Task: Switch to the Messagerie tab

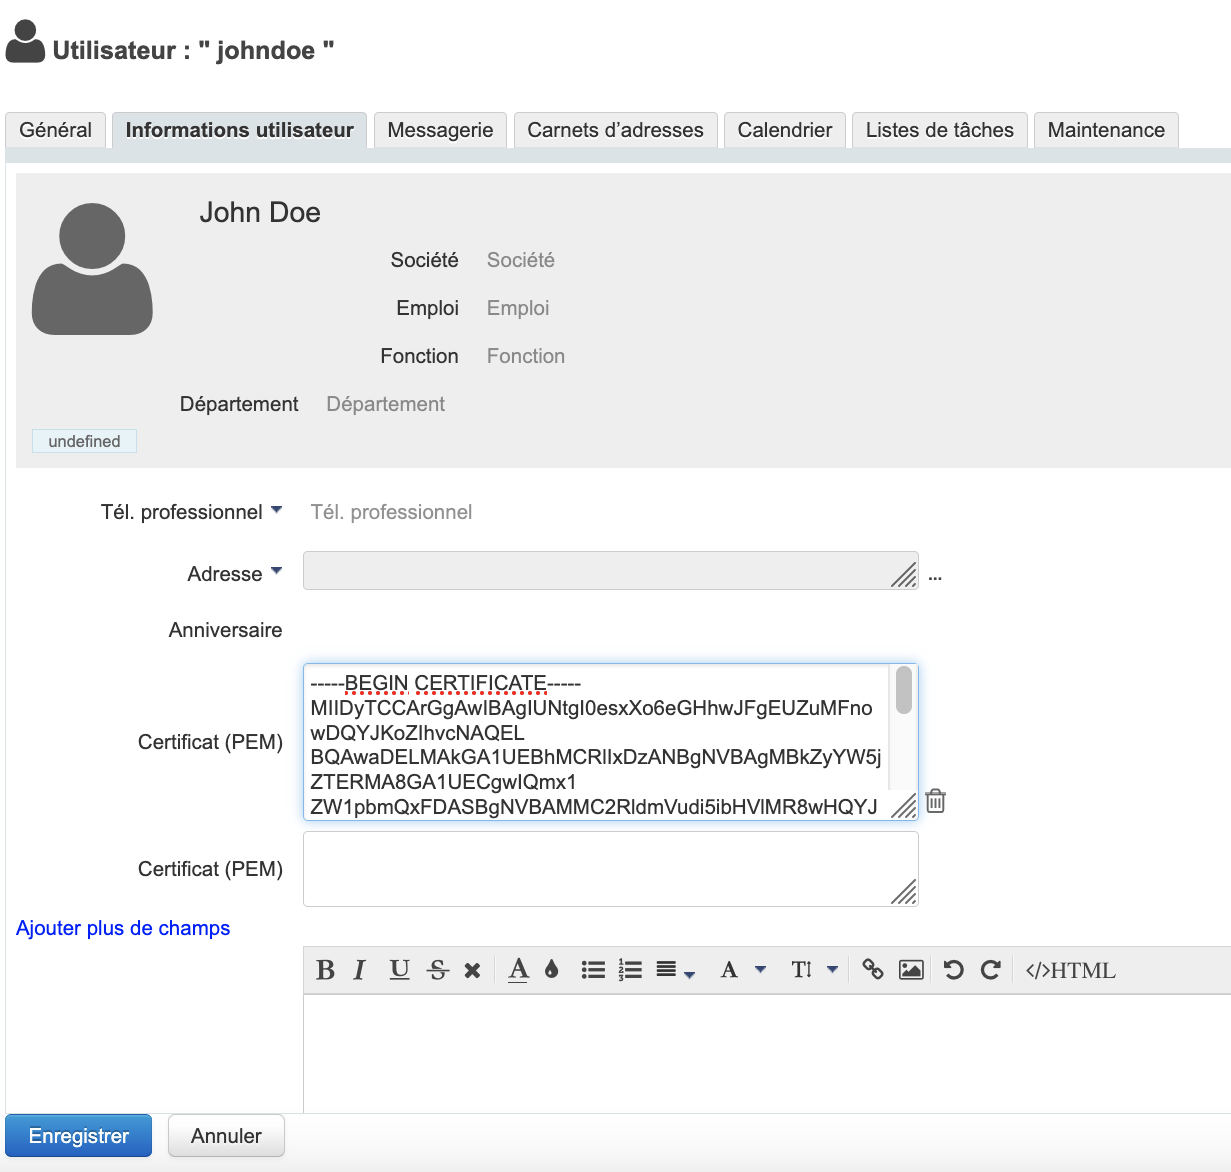Action: [x=440, y=130]
